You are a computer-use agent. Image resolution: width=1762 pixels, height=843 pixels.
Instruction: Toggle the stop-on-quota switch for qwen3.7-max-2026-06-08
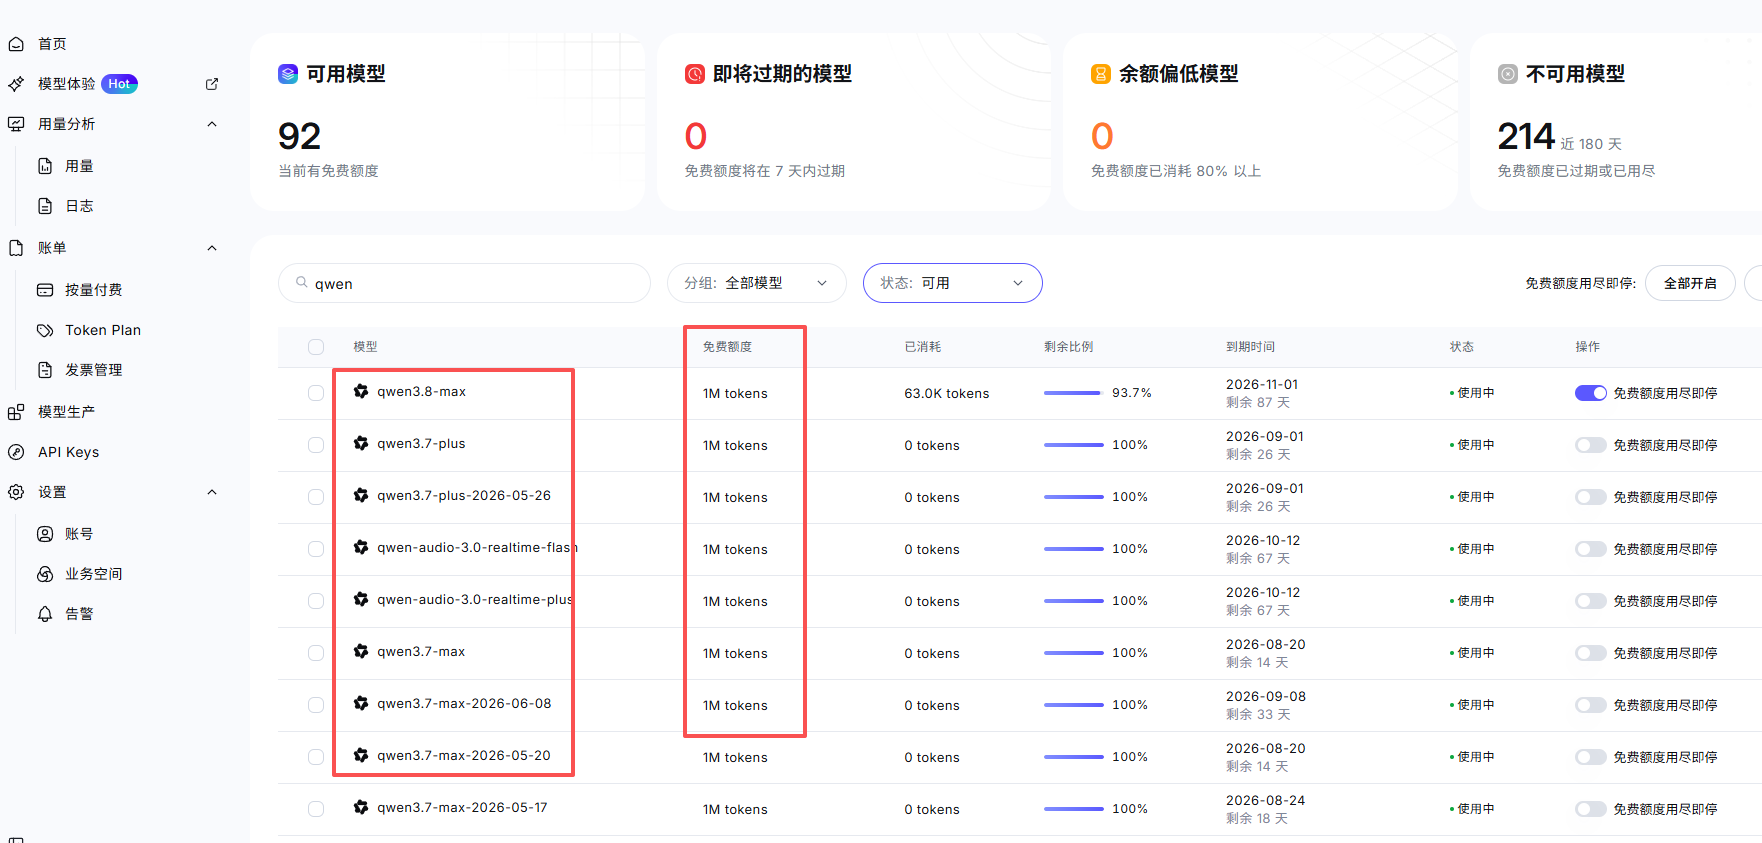point(1591,705)
